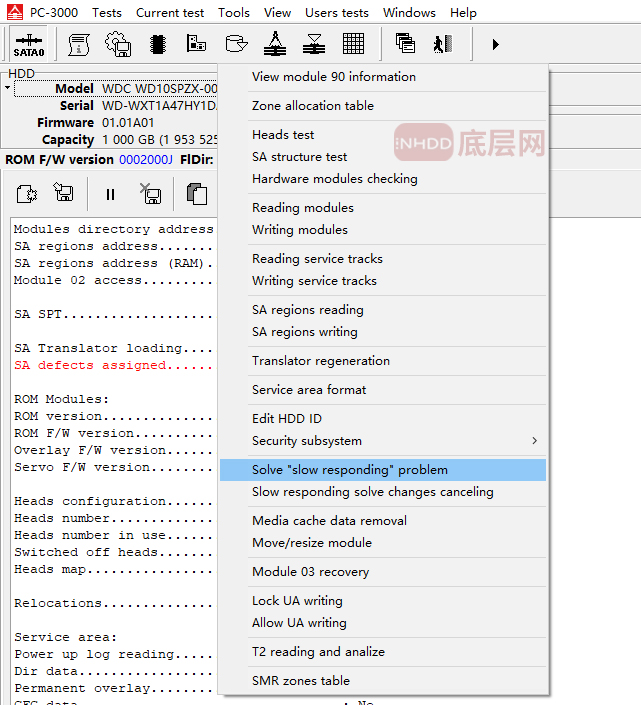This screenshot has width=641, height=705.
Task: Click the modules table toolbar icon
Action: pyautogui.click(x=196, y=44)
